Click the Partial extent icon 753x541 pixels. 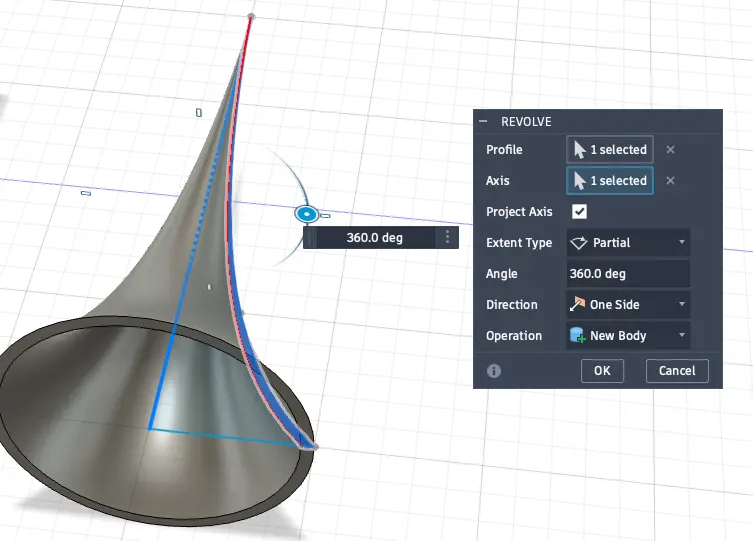pyautogui.click(x=578, y=243)
